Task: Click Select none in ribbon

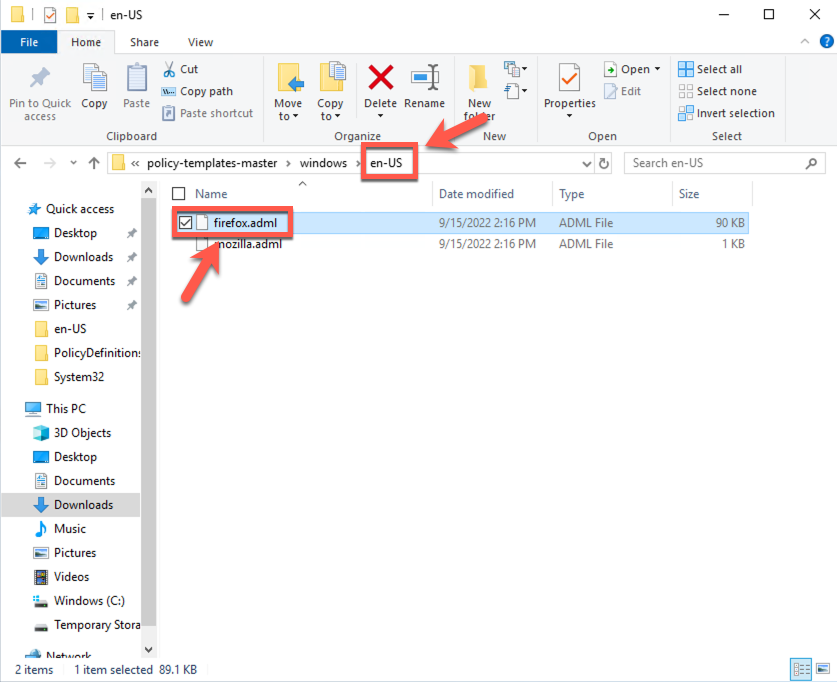Action: [717, 91]
